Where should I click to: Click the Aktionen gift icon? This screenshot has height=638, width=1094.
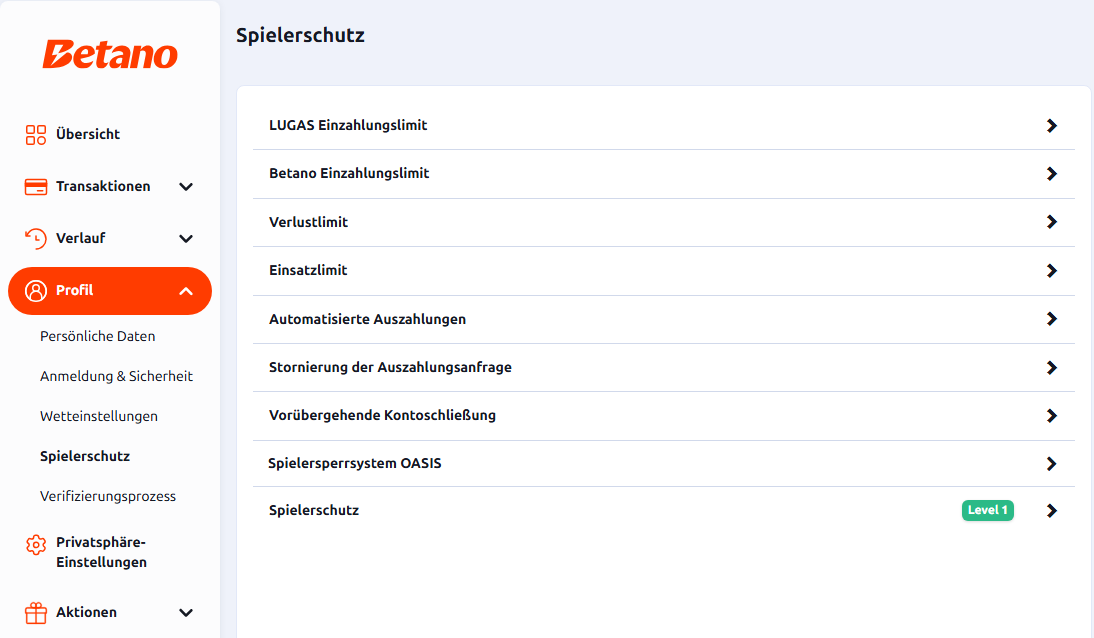coord(36,613)
